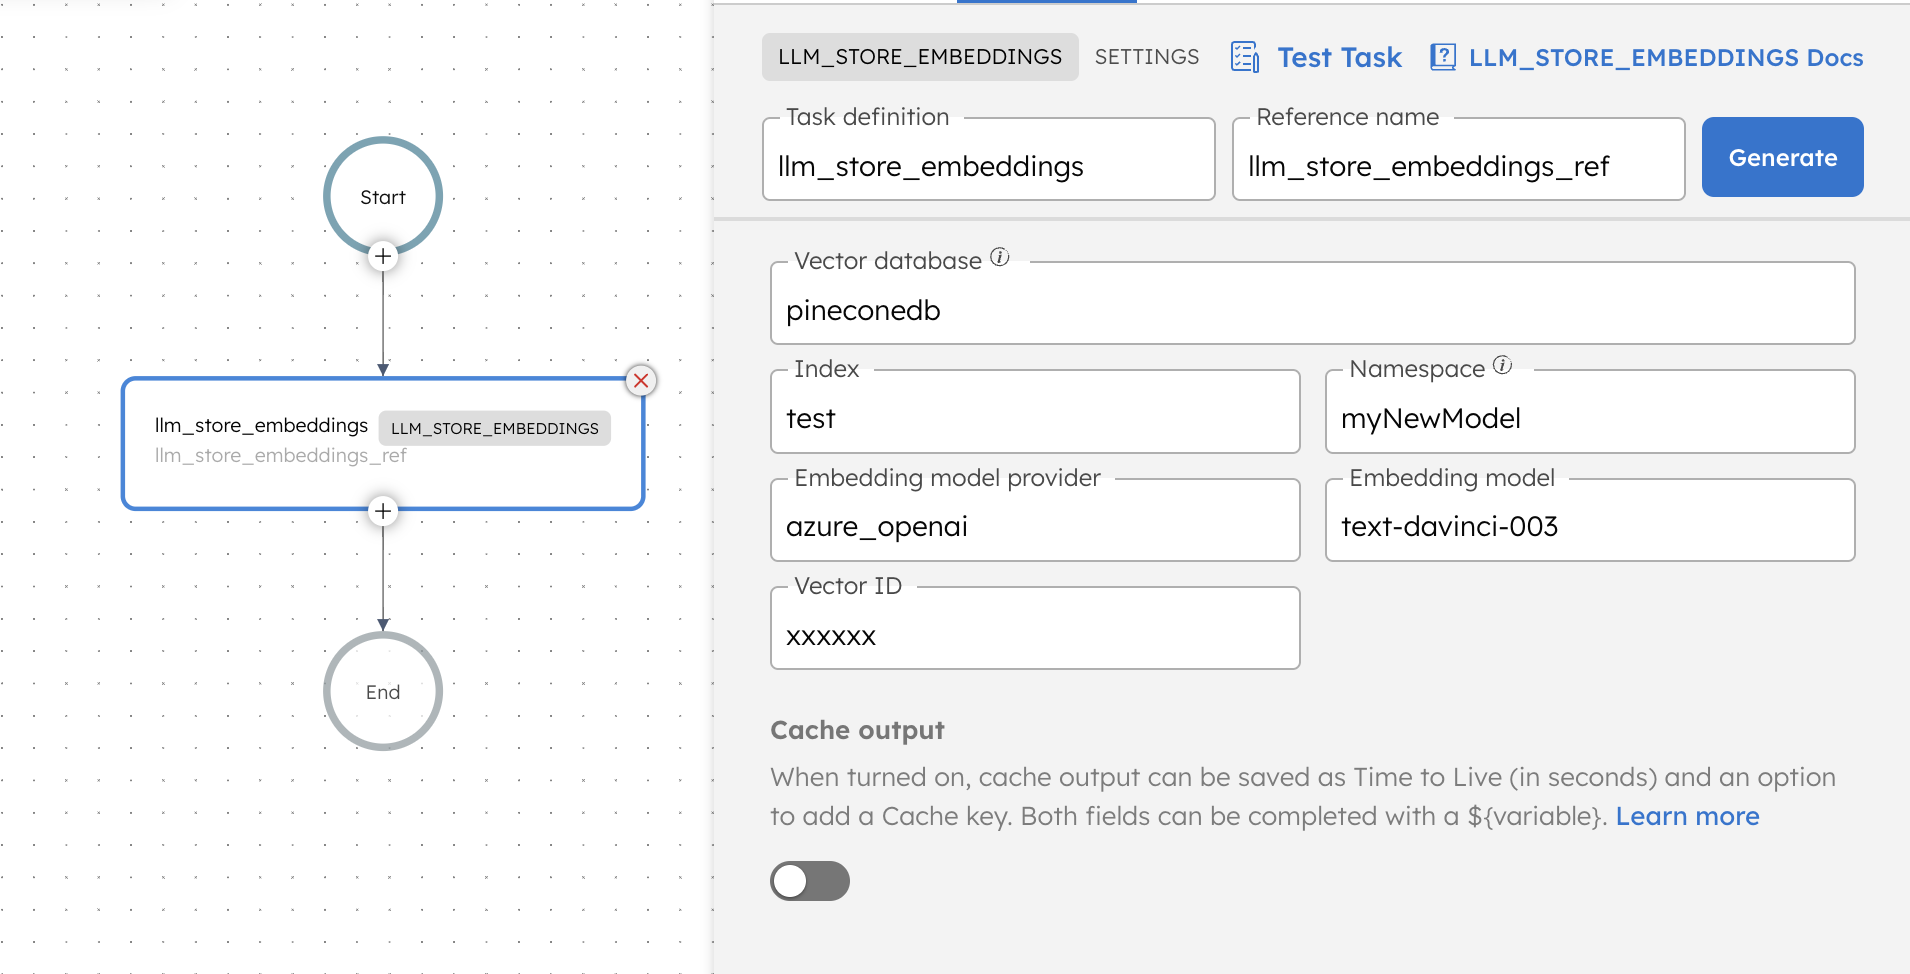Click the llm_store_embeddings_ref text in the node
1910x974 pixels.
[x=281, y=455]
